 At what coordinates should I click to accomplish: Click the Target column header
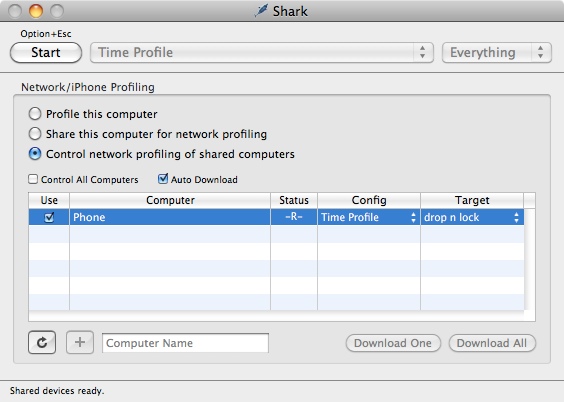click(x=472, y=200)
